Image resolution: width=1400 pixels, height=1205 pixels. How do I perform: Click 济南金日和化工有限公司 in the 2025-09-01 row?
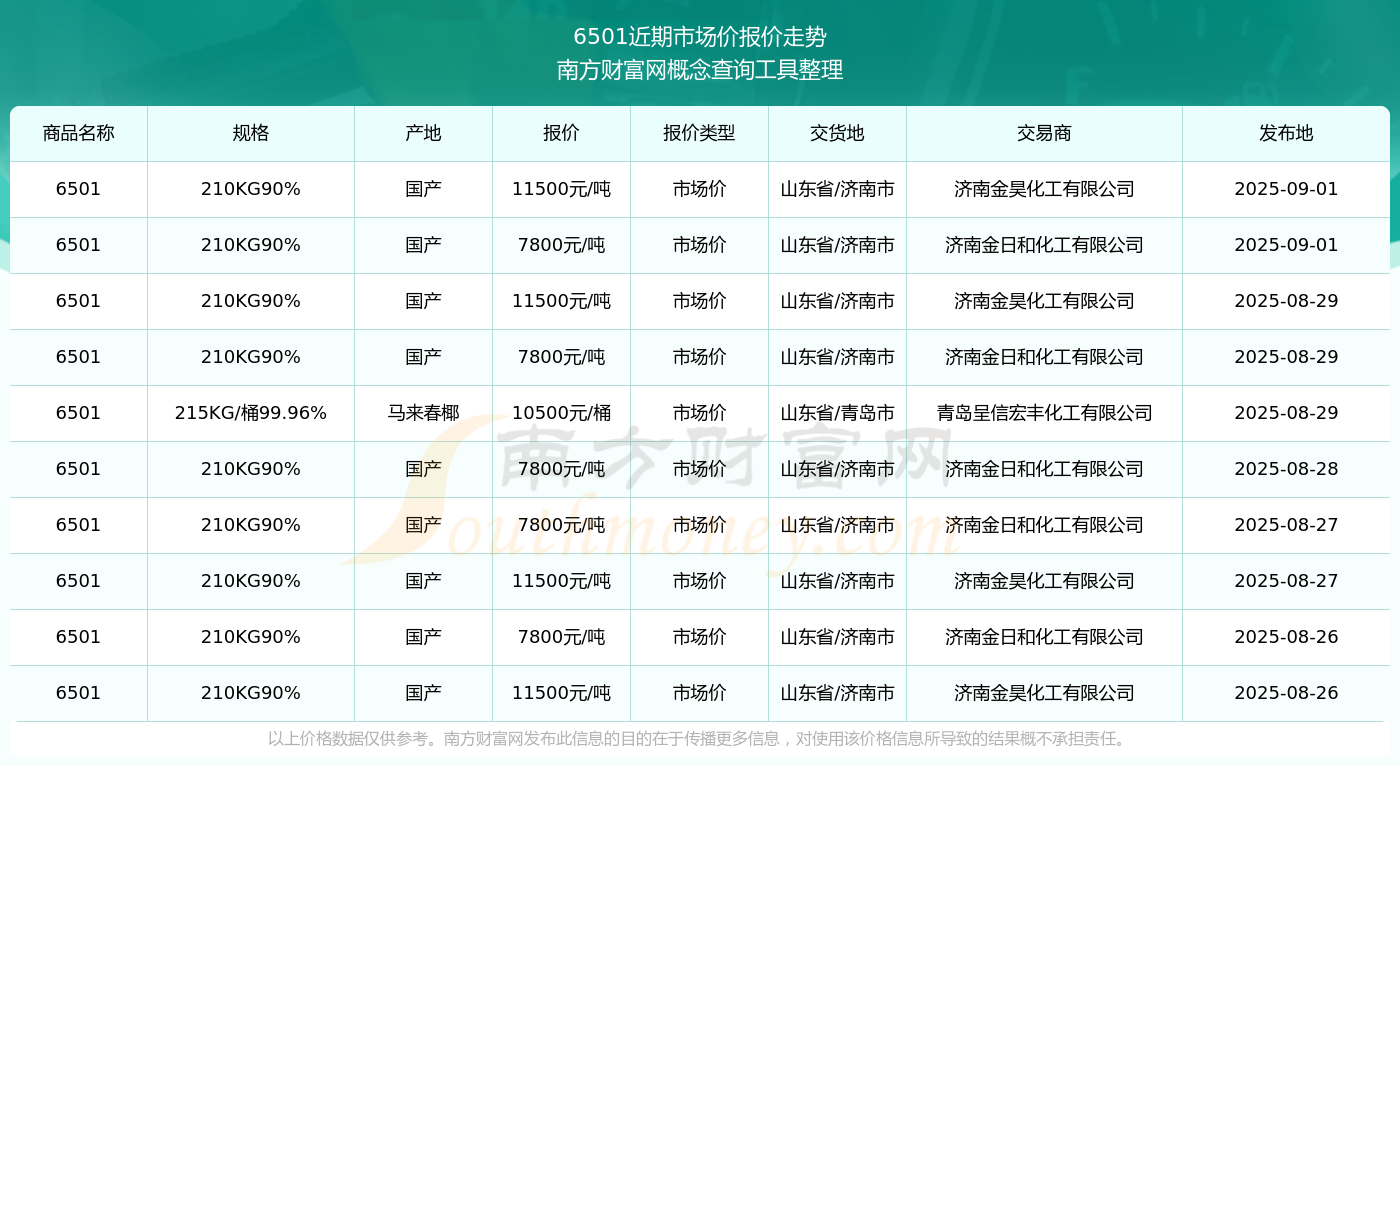tap(1045, 245)
